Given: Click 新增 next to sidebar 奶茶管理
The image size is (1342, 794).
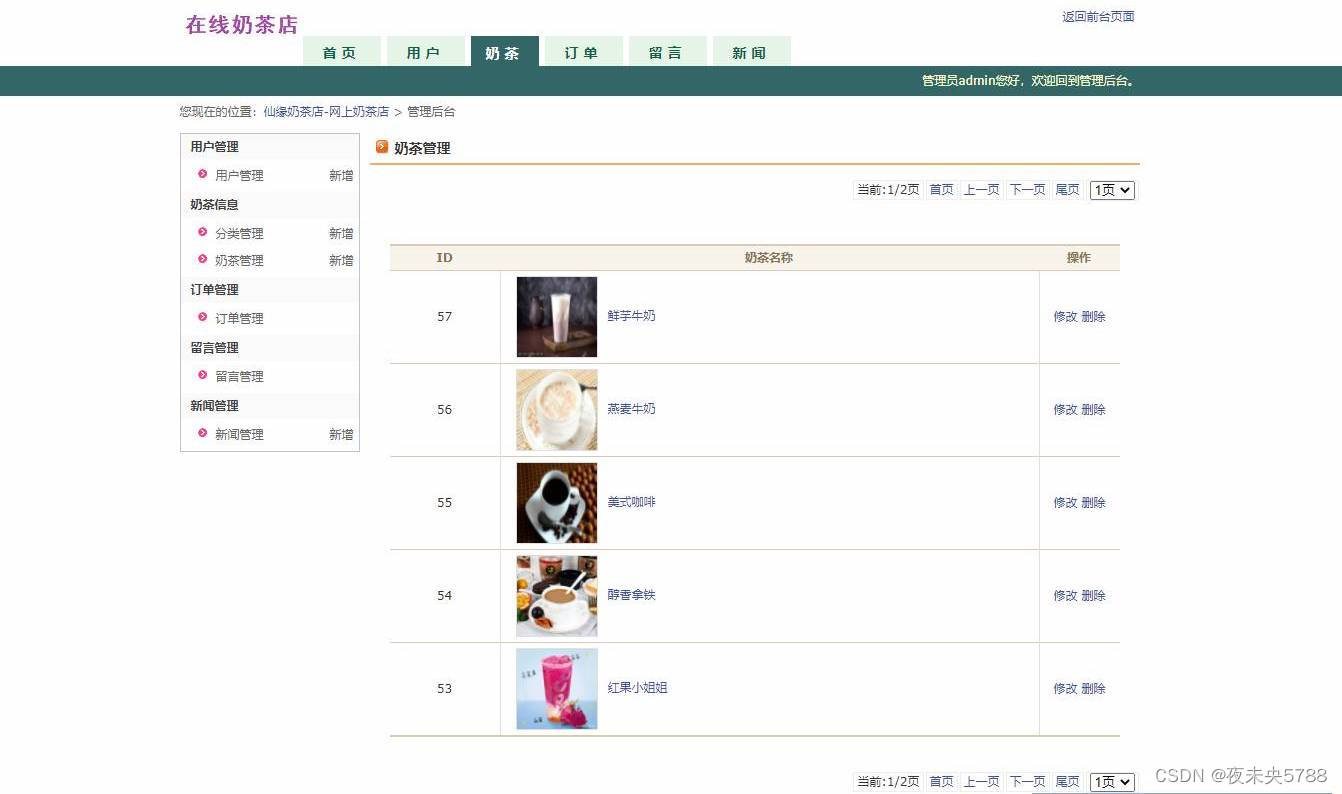Looking at the screenshot, I should (341, 260).
